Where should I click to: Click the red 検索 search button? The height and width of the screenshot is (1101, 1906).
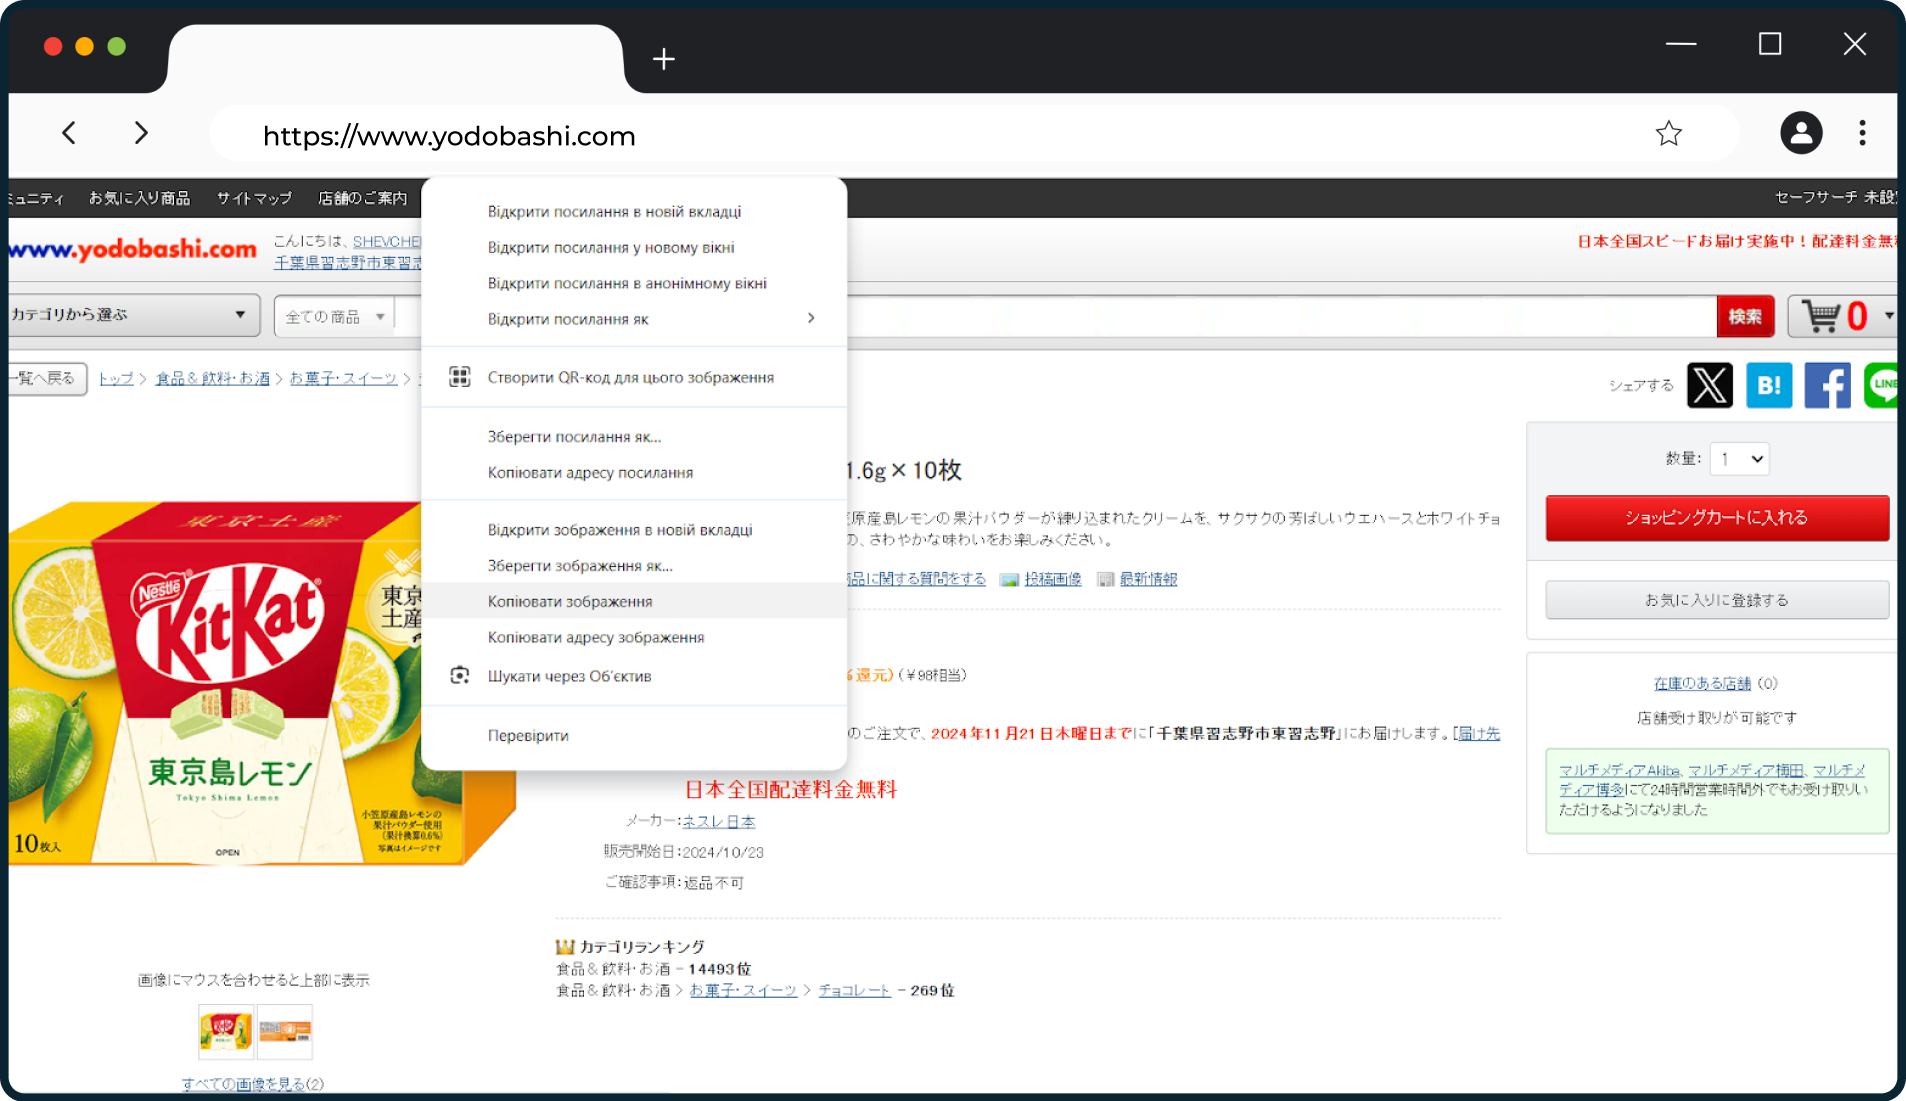tap(1745, 316)
